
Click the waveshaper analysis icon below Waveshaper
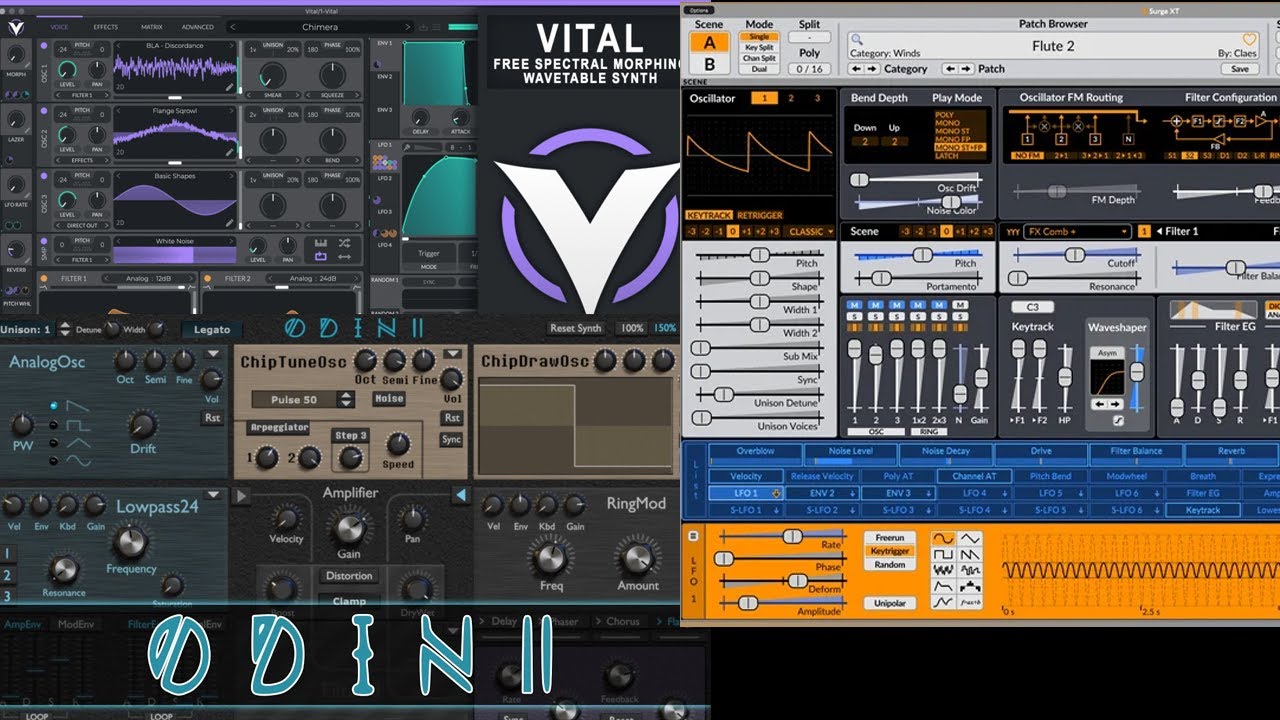(x=1118, y=420)
